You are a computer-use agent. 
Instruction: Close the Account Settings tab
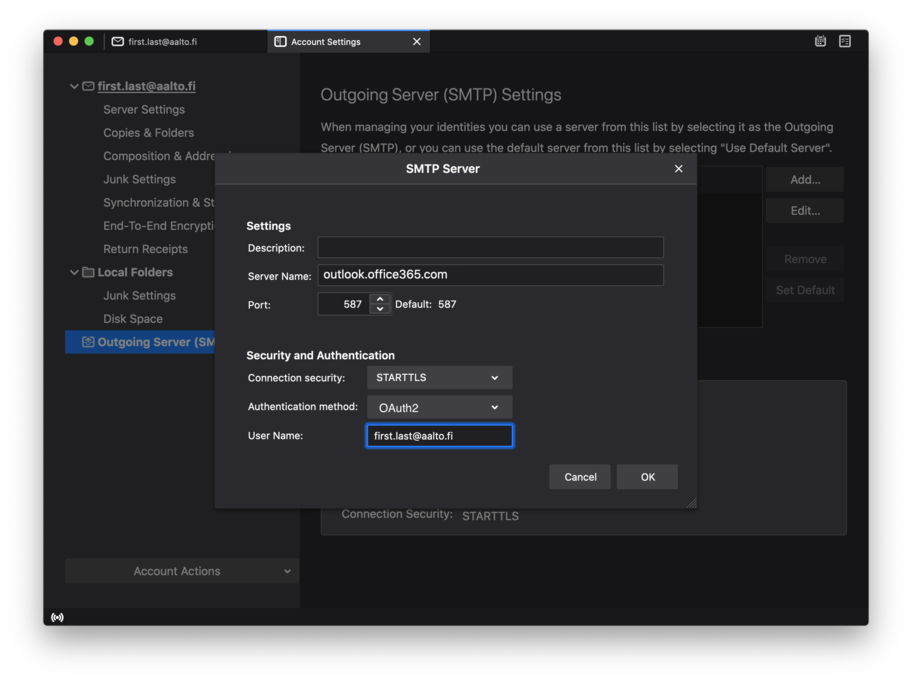tap(417, 42)
